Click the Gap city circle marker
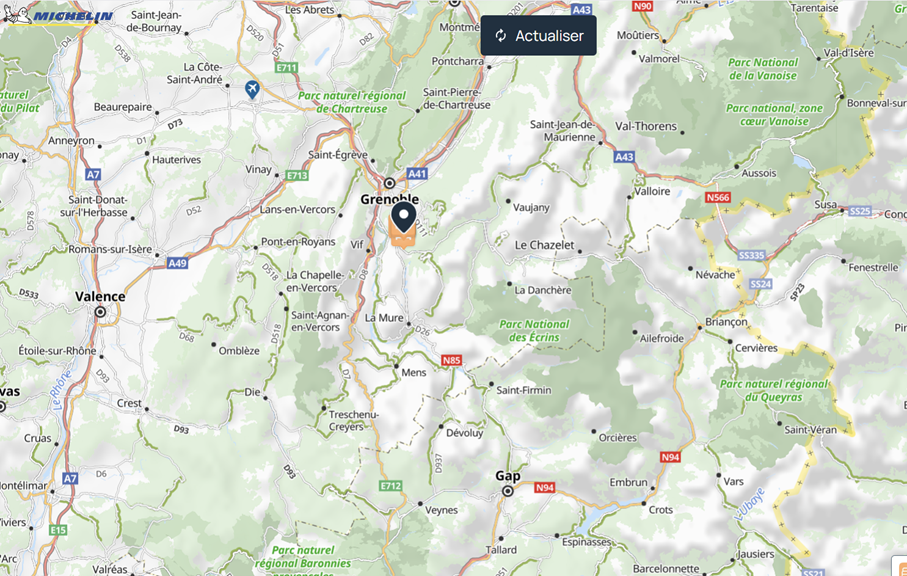The height and width of the screenshot is (576, 907). click(x=508, y=491)
